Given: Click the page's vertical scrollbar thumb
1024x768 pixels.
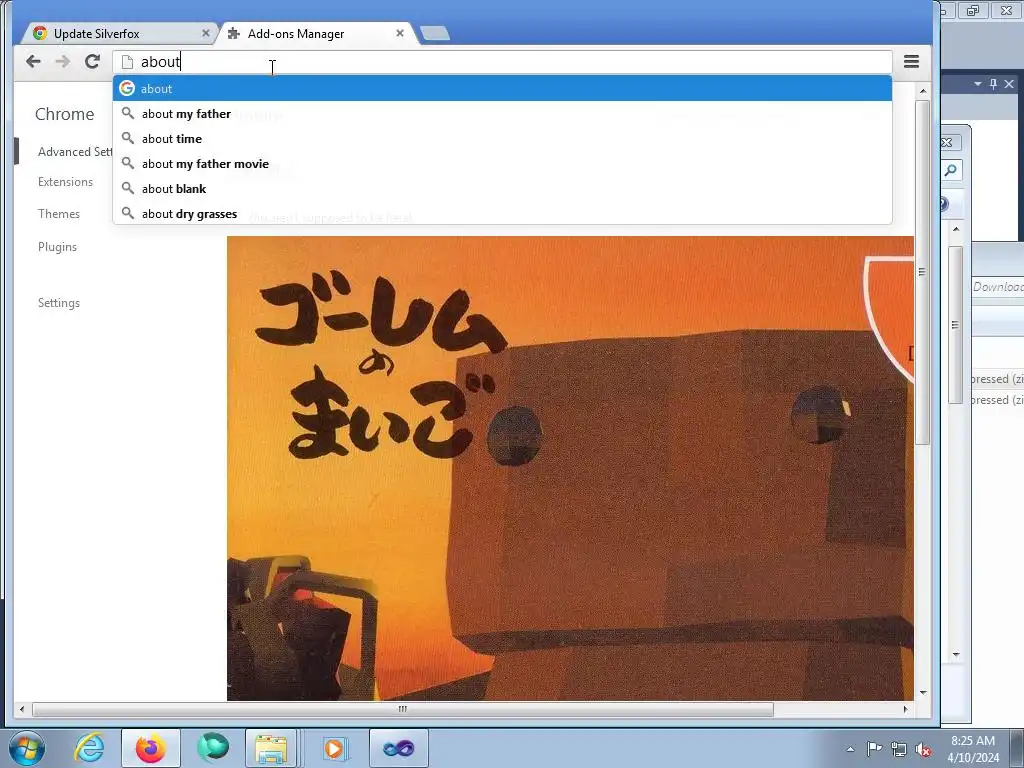Looking at the screenshot, I should [x=923, y=272].
